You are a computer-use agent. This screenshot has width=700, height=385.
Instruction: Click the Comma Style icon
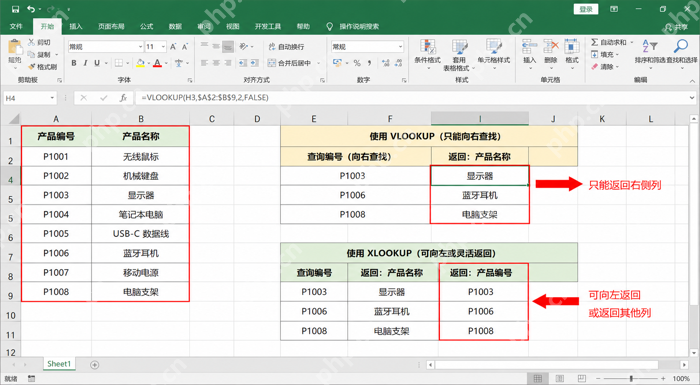369,63
